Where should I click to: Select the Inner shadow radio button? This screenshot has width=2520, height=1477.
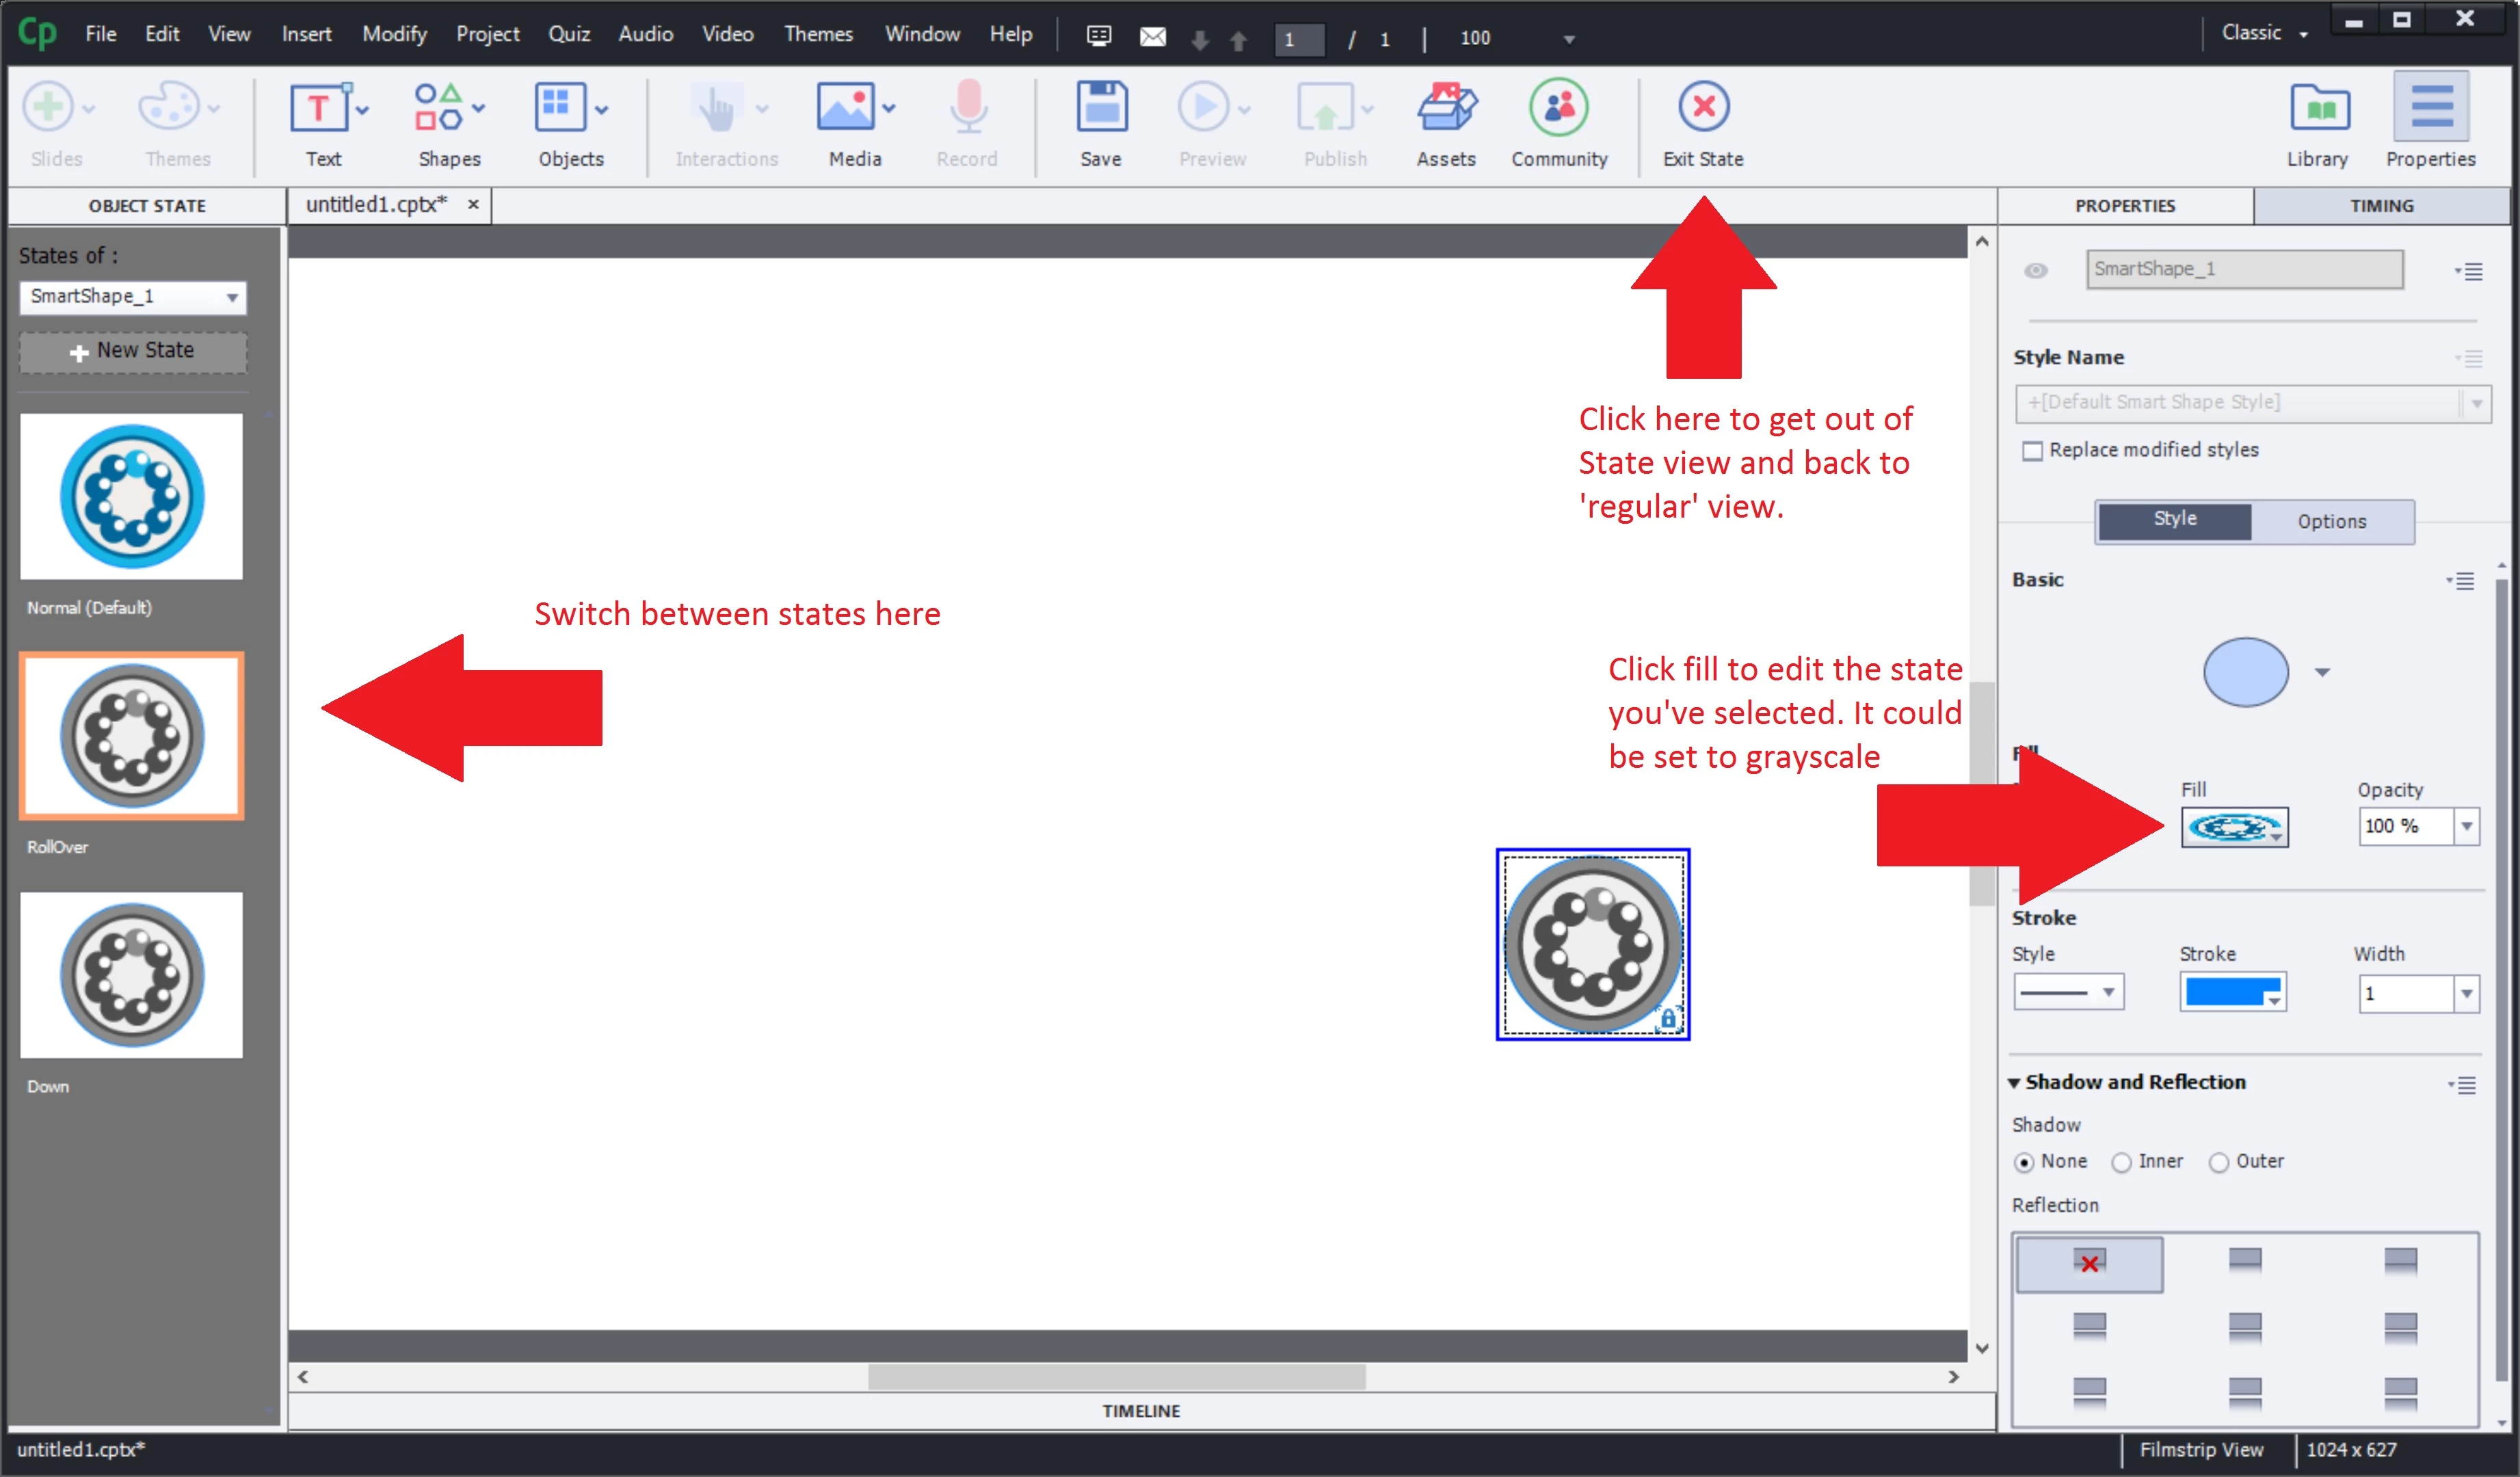click(x=2121, y=1162)
